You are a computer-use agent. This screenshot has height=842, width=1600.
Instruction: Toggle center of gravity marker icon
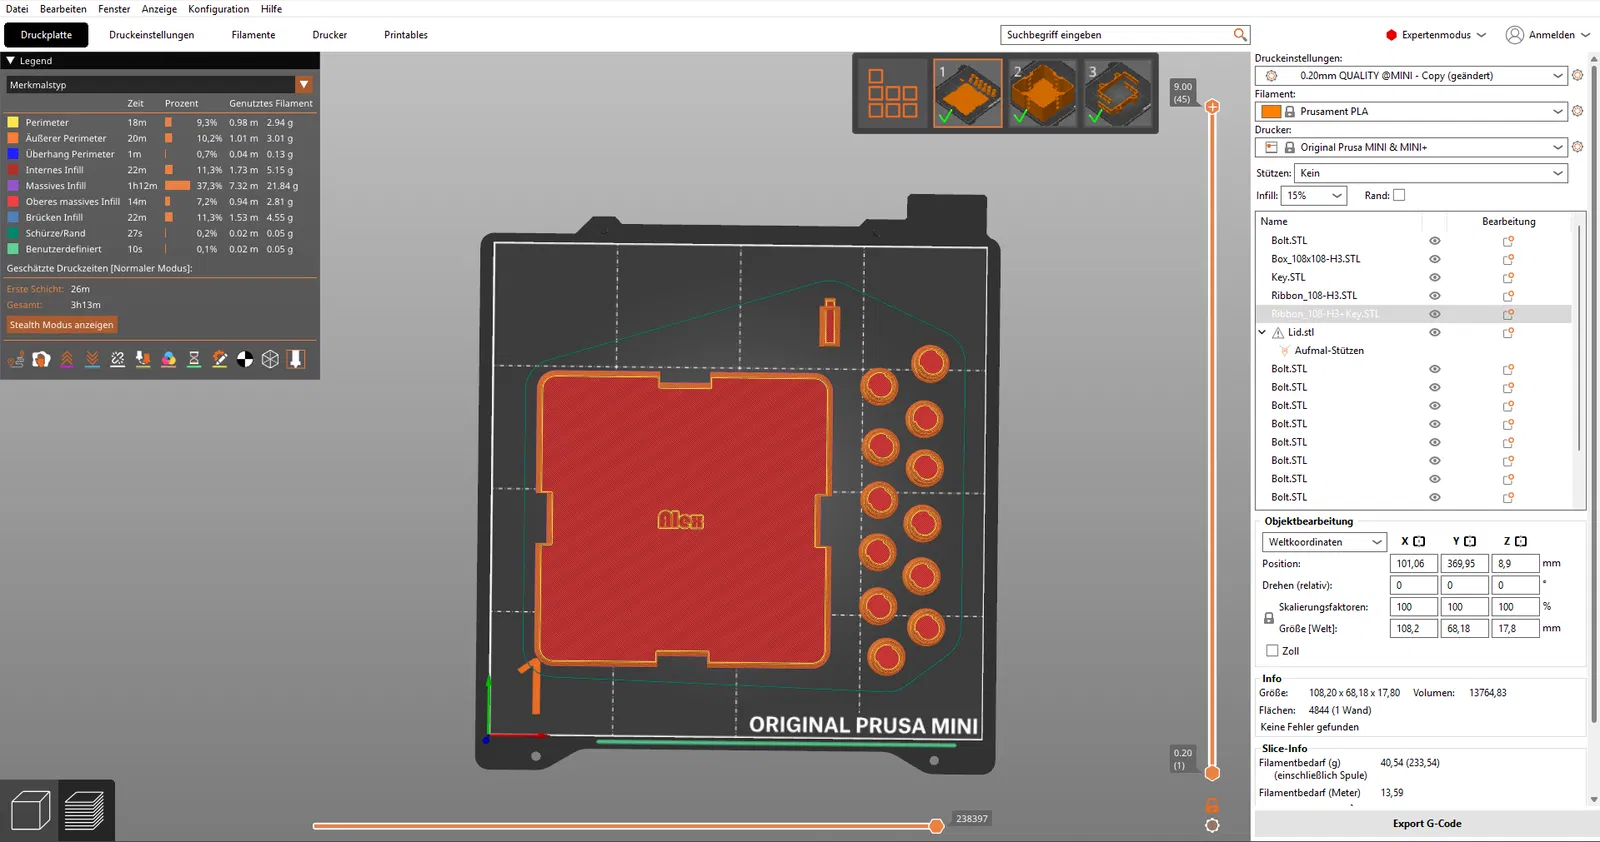coord(245,359)
